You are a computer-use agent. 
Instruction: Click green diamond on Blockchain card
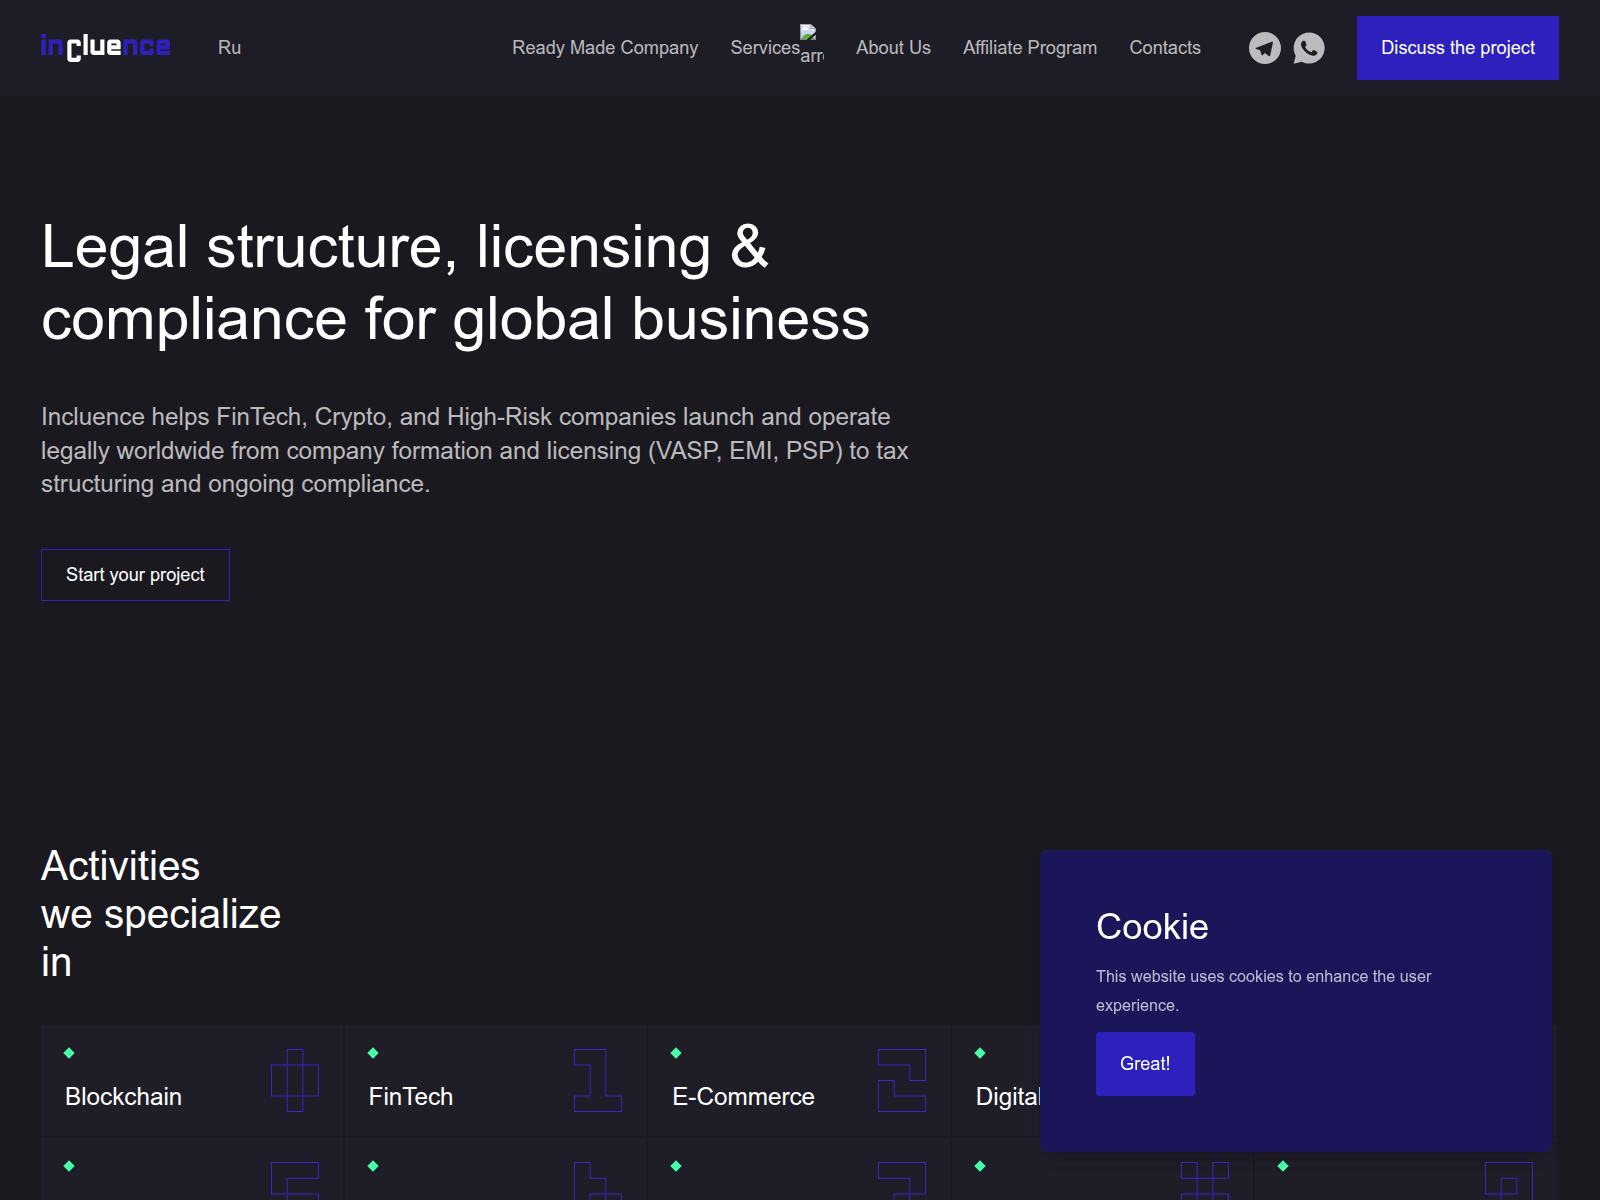69,1053
